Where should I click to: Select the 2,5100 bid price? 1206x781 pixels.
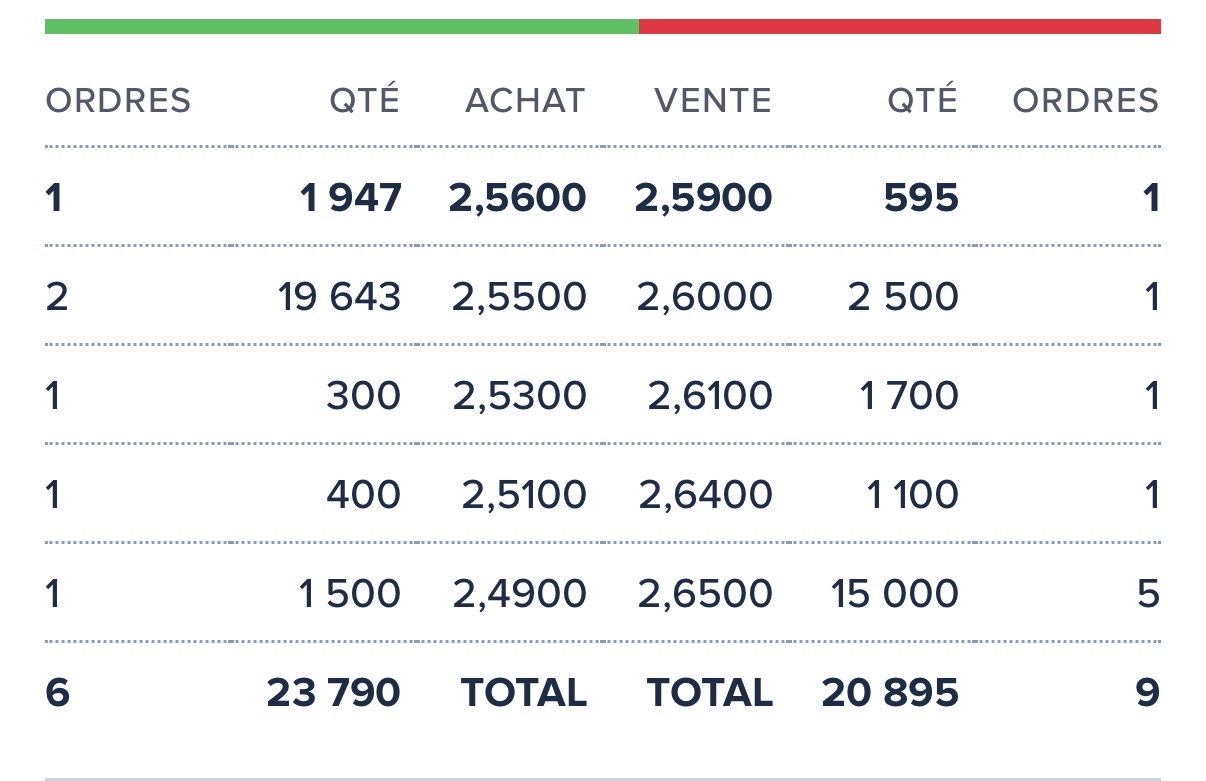[x=524, y=495]
